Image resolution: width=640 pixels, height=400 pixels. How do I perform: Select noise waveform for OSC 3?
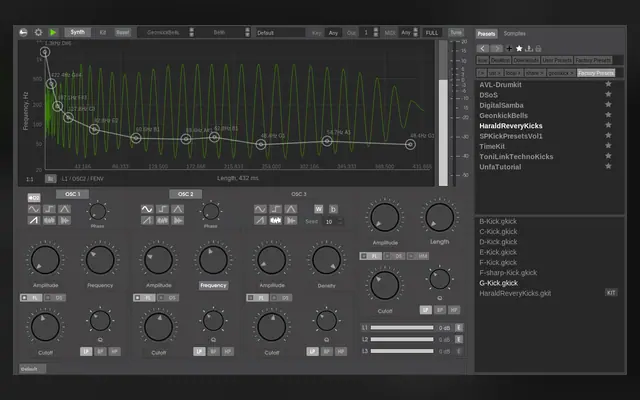[276, 221]
